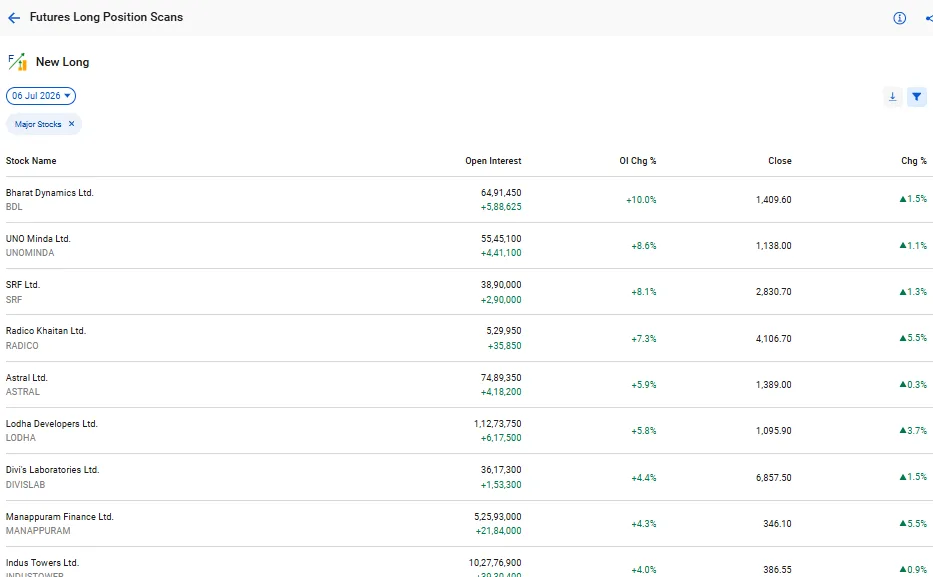Click OI Chg +7.3% for Radico Khaitan

click(644, 338)
